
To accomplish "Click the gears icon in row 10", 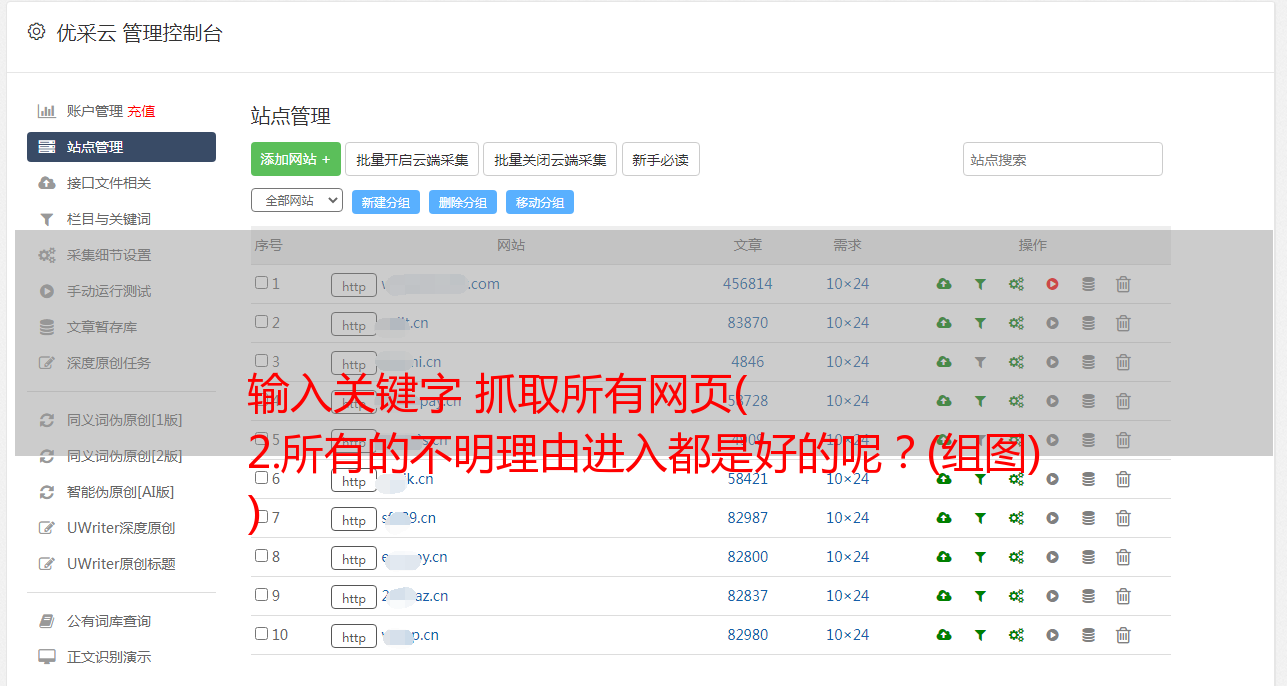I will coord(1016,635).
